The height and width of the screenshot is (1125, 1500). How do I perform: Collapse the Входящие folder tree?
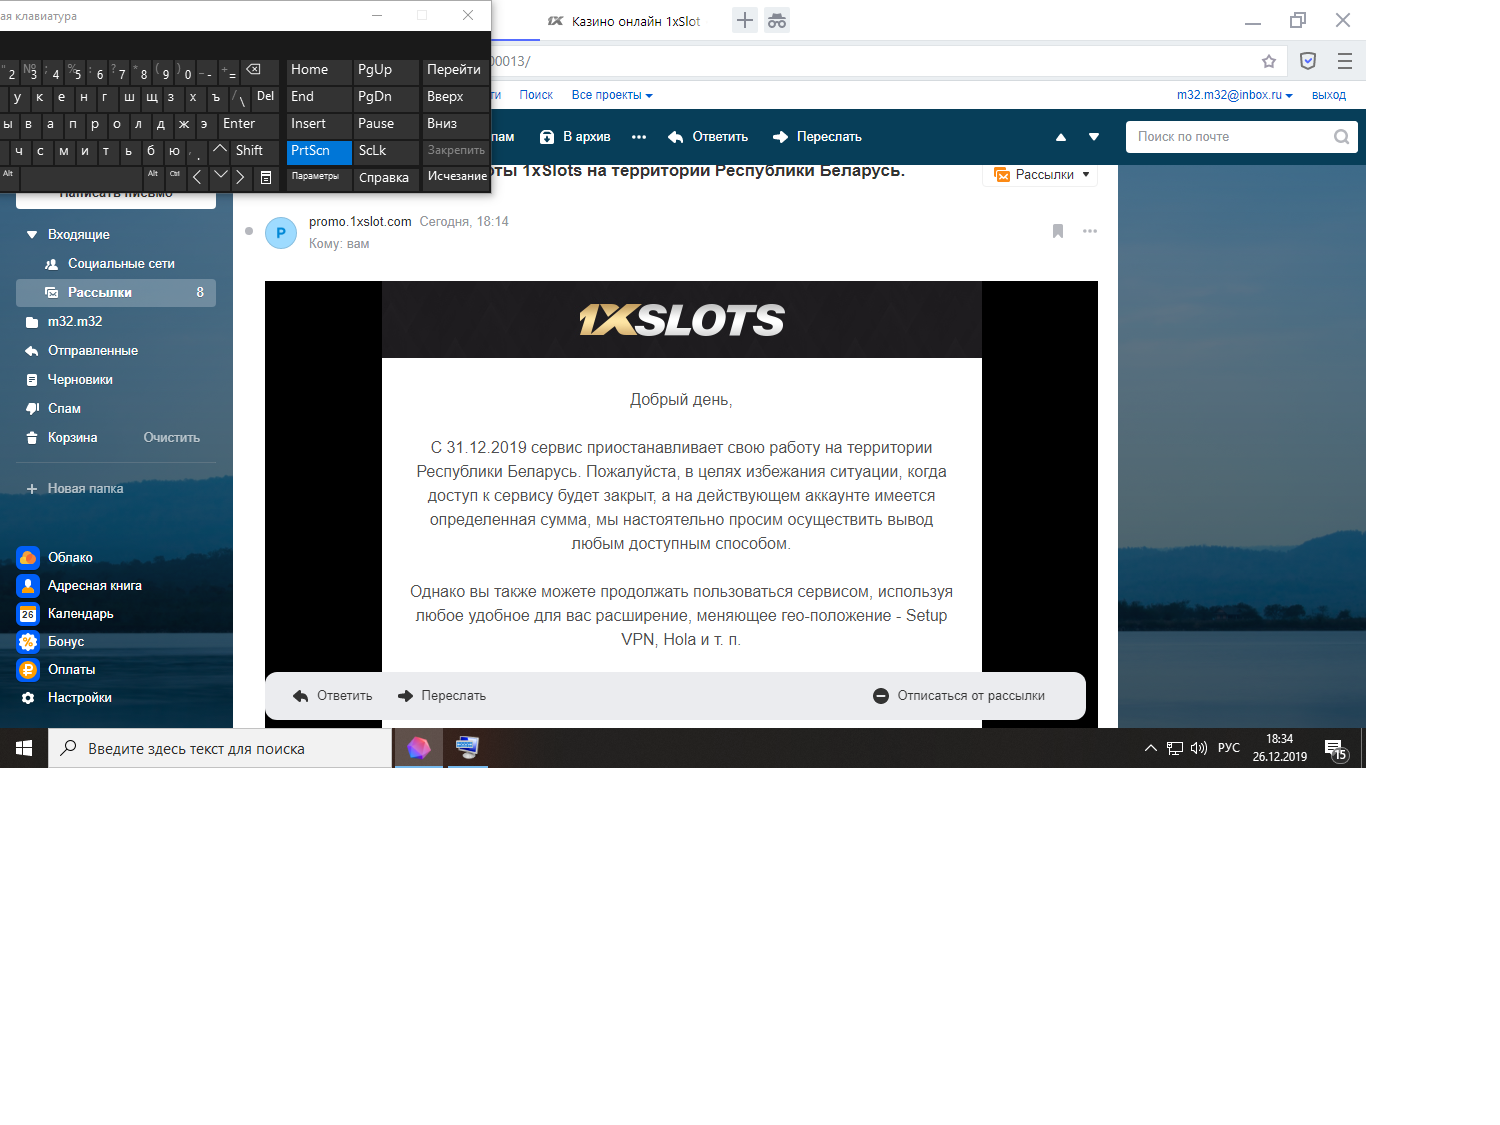[x=32, y=234]
